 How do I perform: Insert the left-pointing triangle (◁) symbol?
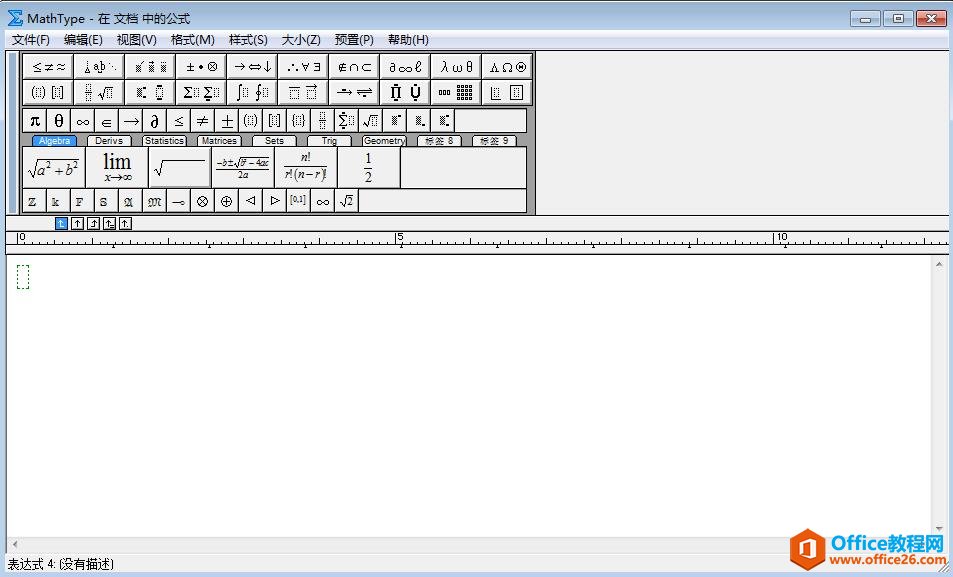(250, 201)
